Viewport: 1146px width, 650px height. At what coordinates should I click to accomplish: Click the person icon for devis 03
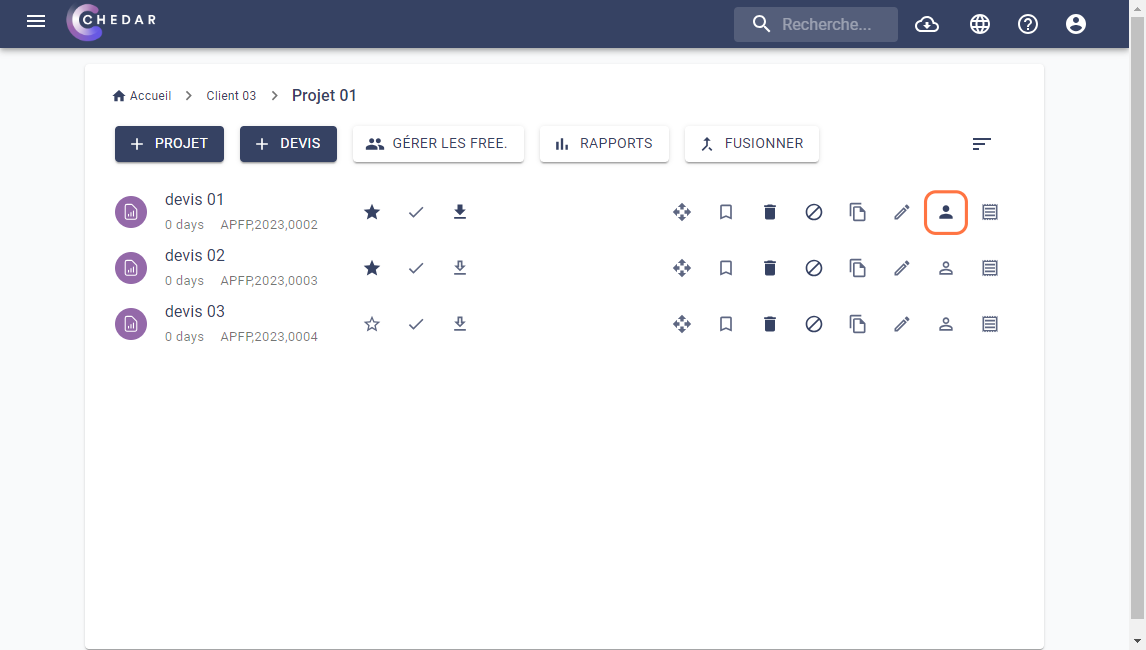[946, 324]
